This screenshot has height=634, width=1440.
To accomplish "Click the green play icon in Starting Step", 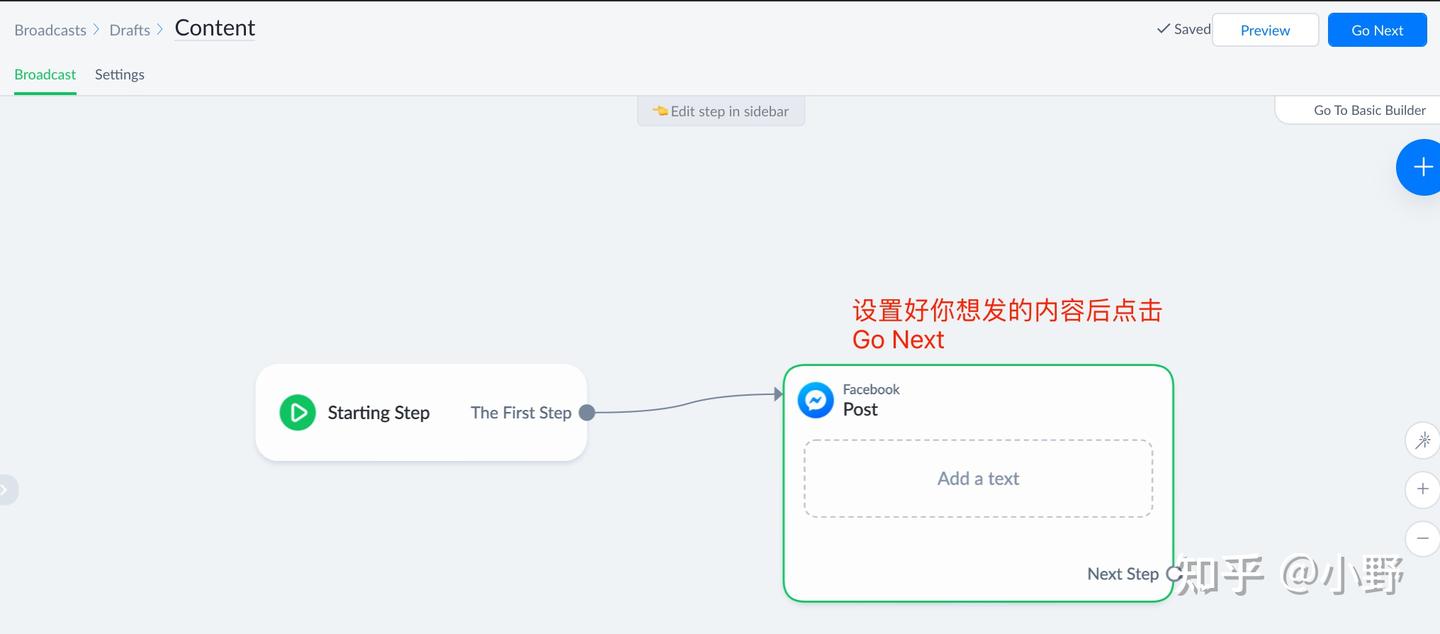I will (x=297, y=412).
